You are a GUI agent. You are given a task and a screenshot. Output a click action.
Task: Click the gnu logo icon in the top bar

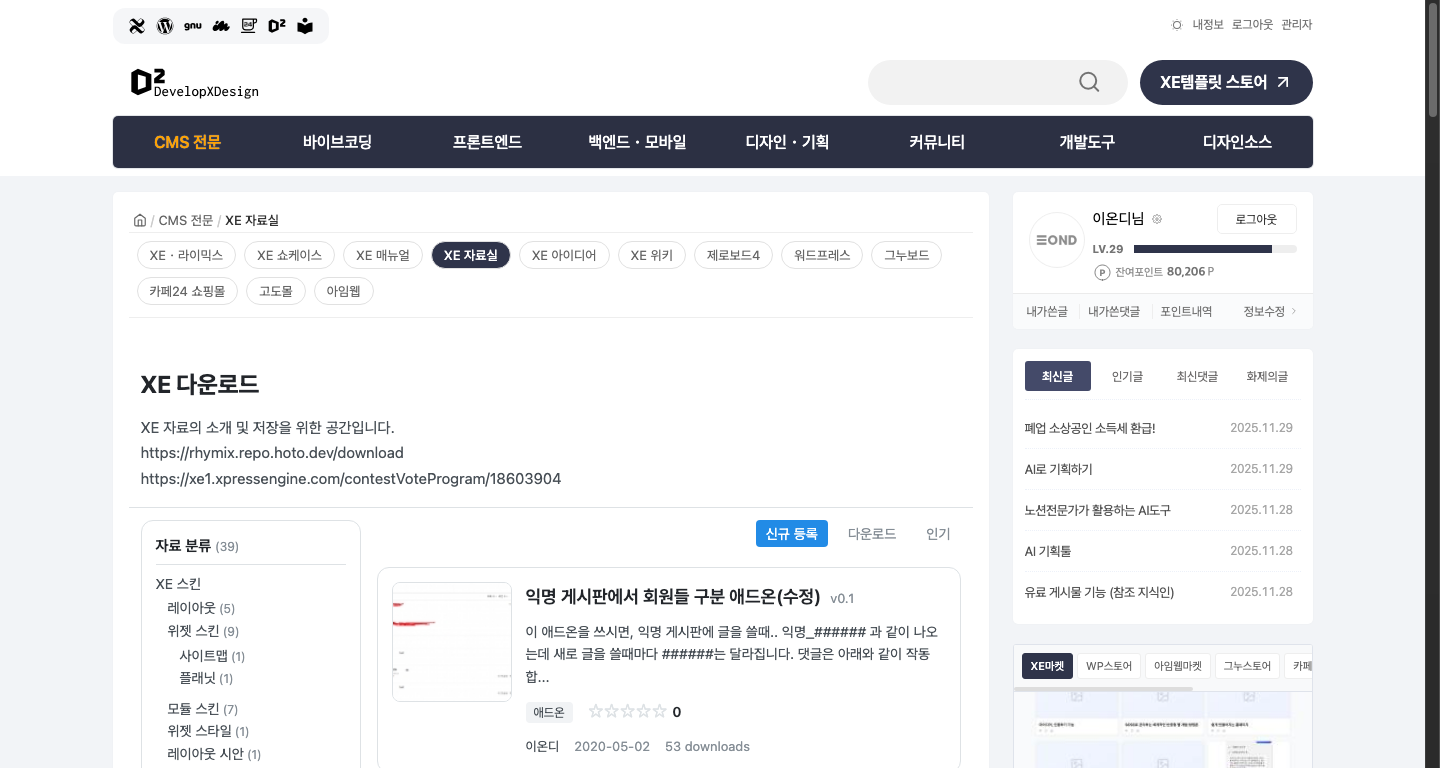pyautogui.click(x=193, y=26)
